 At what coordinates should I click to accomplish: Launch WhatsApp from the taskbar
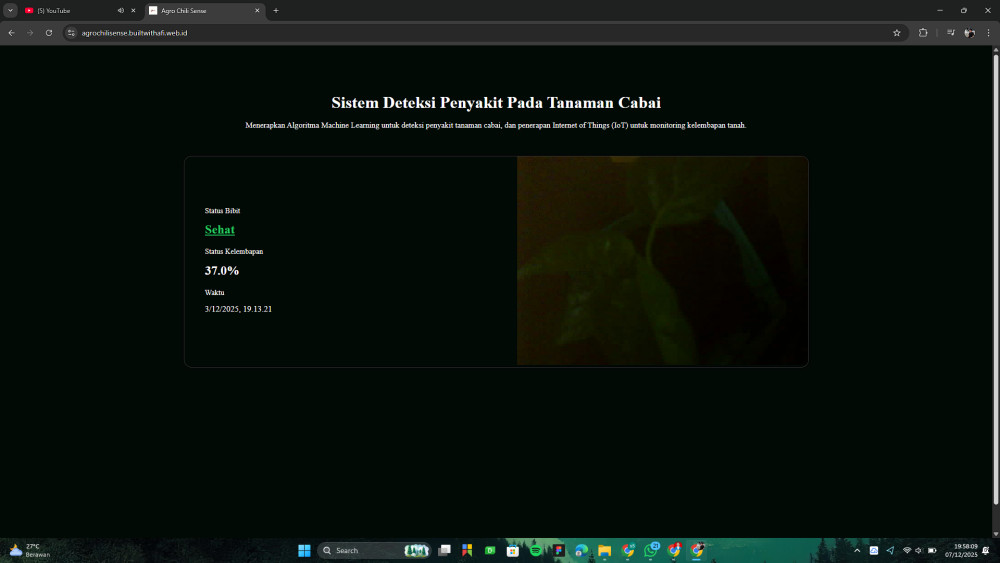(x=651, y=550)
